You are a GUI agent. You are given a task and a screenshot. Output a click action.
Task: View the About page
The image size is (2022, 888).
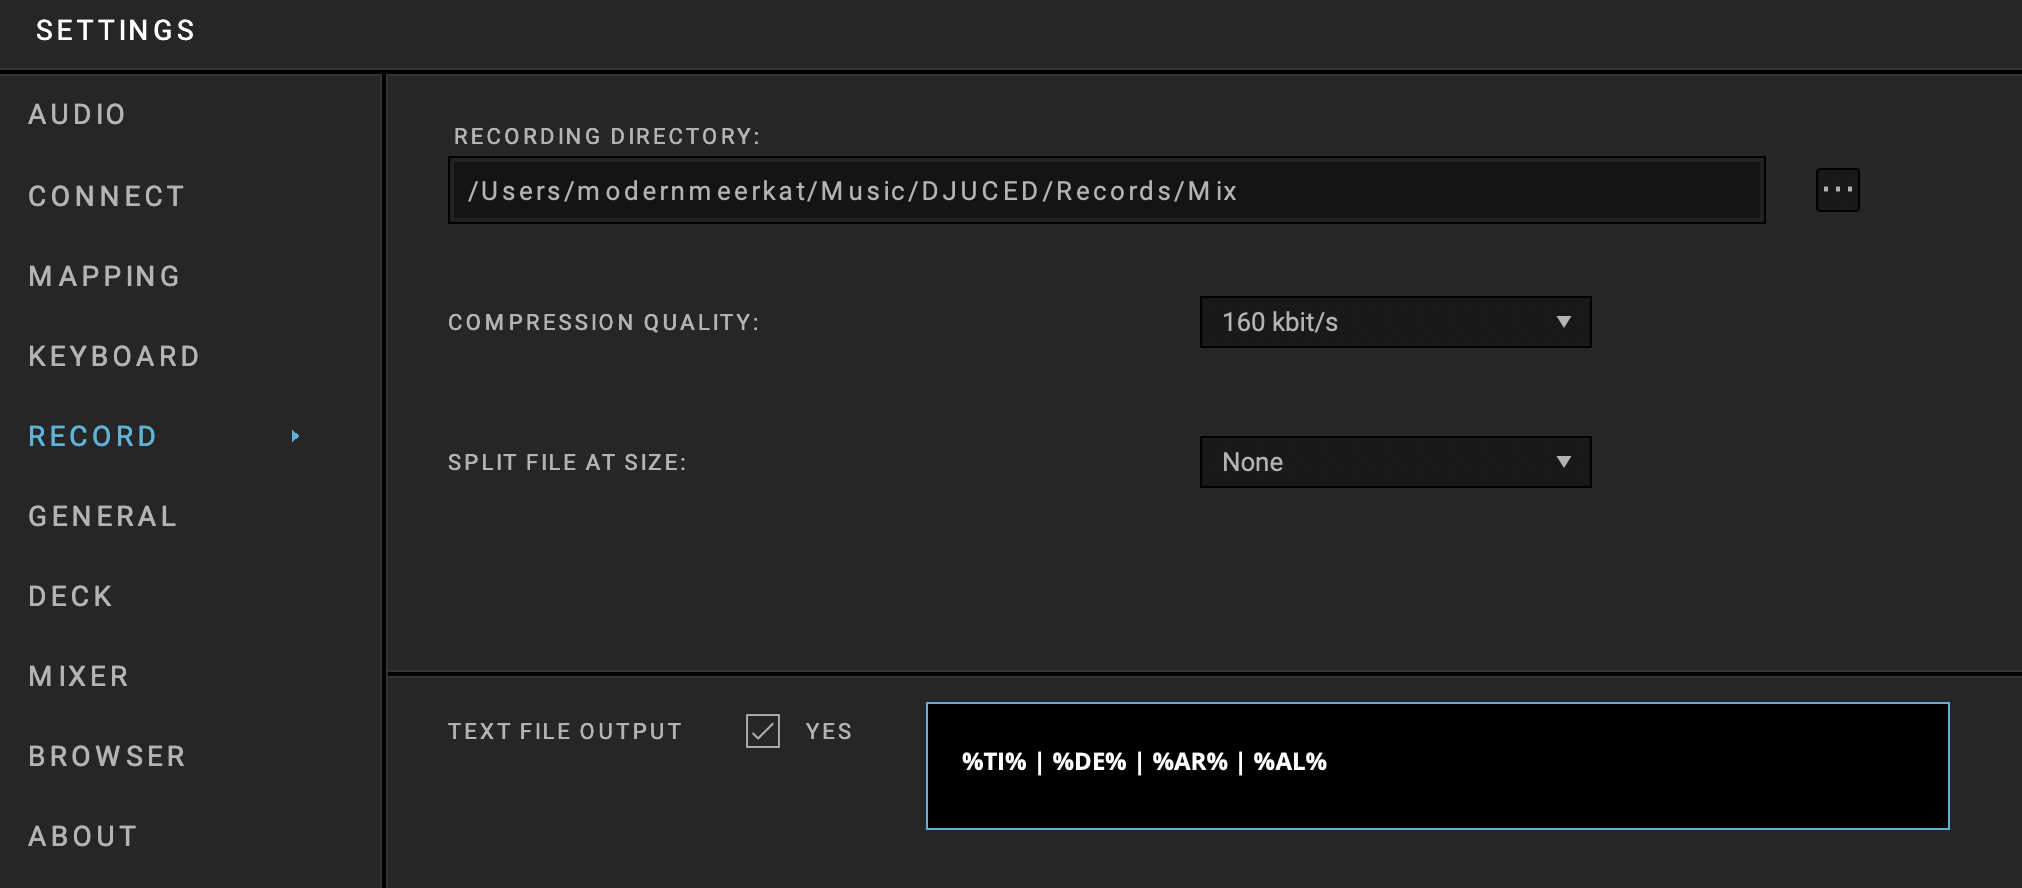pos(83,836)
